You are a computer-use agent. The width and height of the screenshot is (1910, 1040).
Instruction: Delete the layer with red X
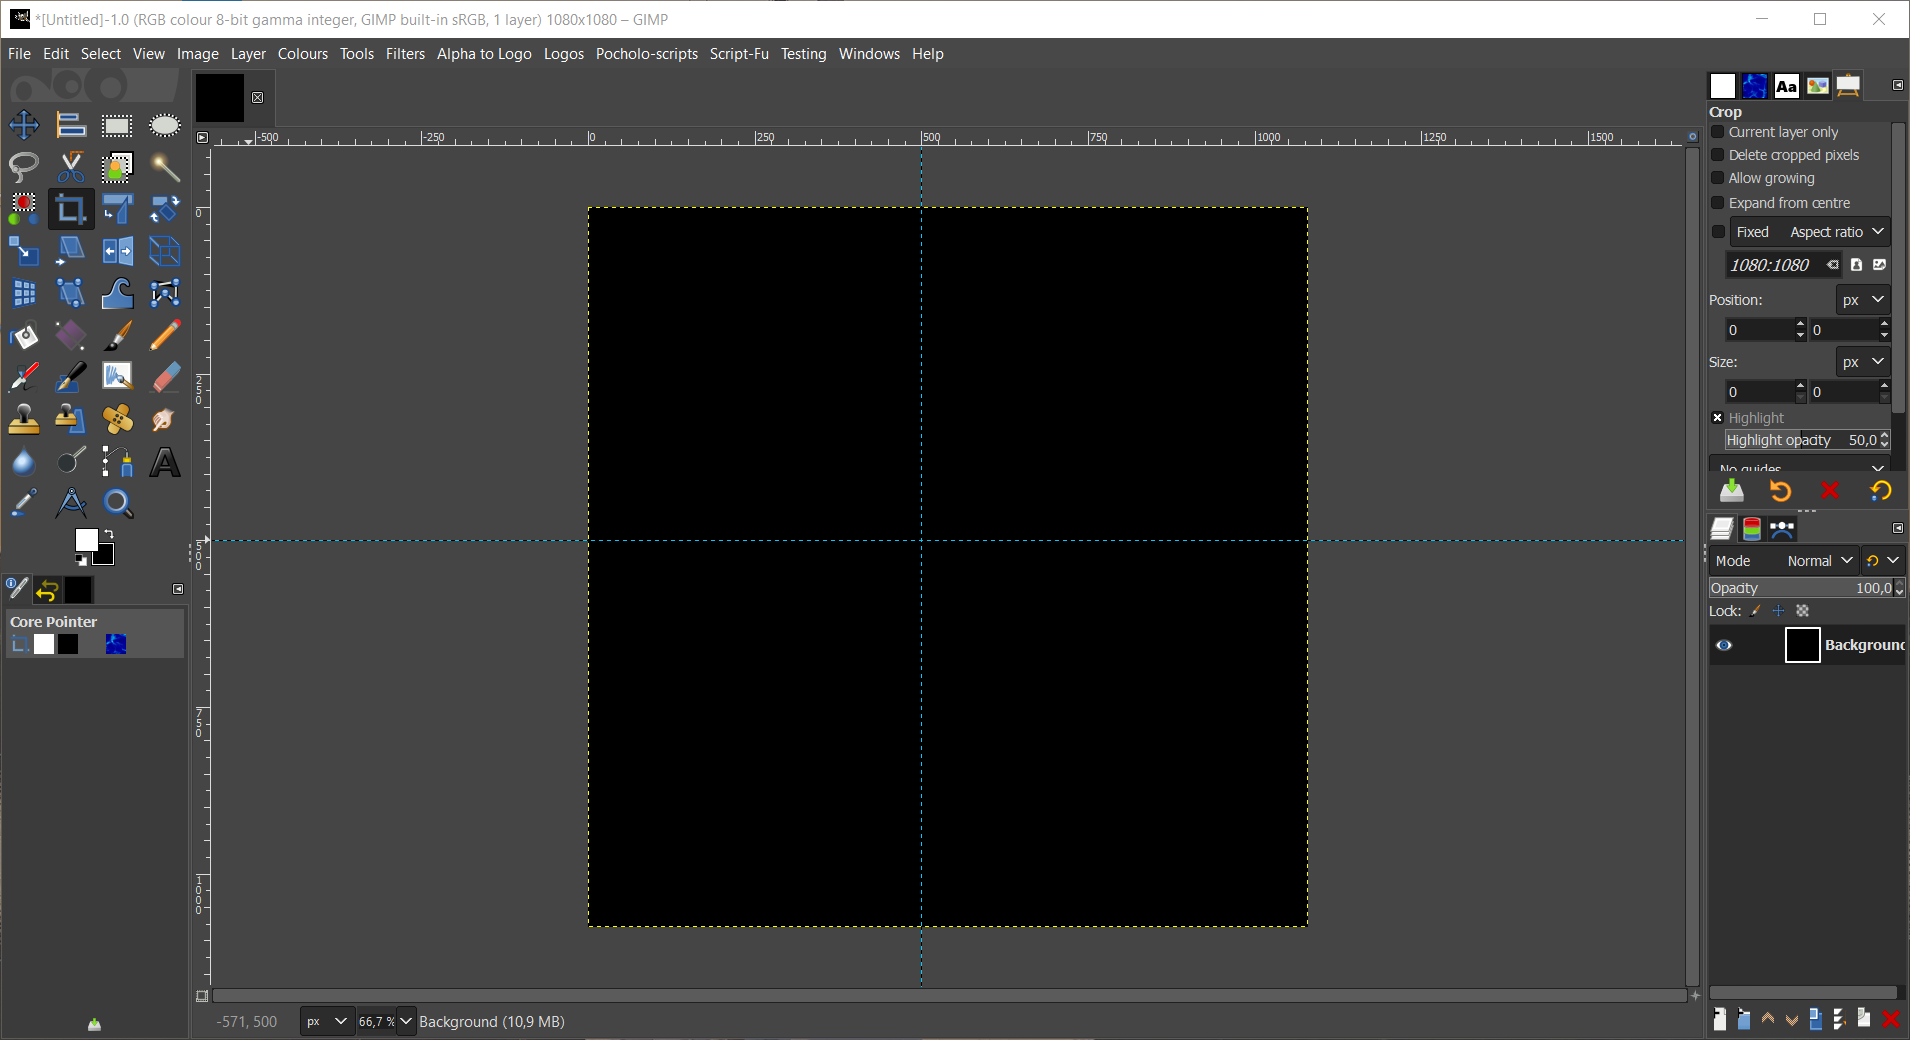(1890, 1019)
